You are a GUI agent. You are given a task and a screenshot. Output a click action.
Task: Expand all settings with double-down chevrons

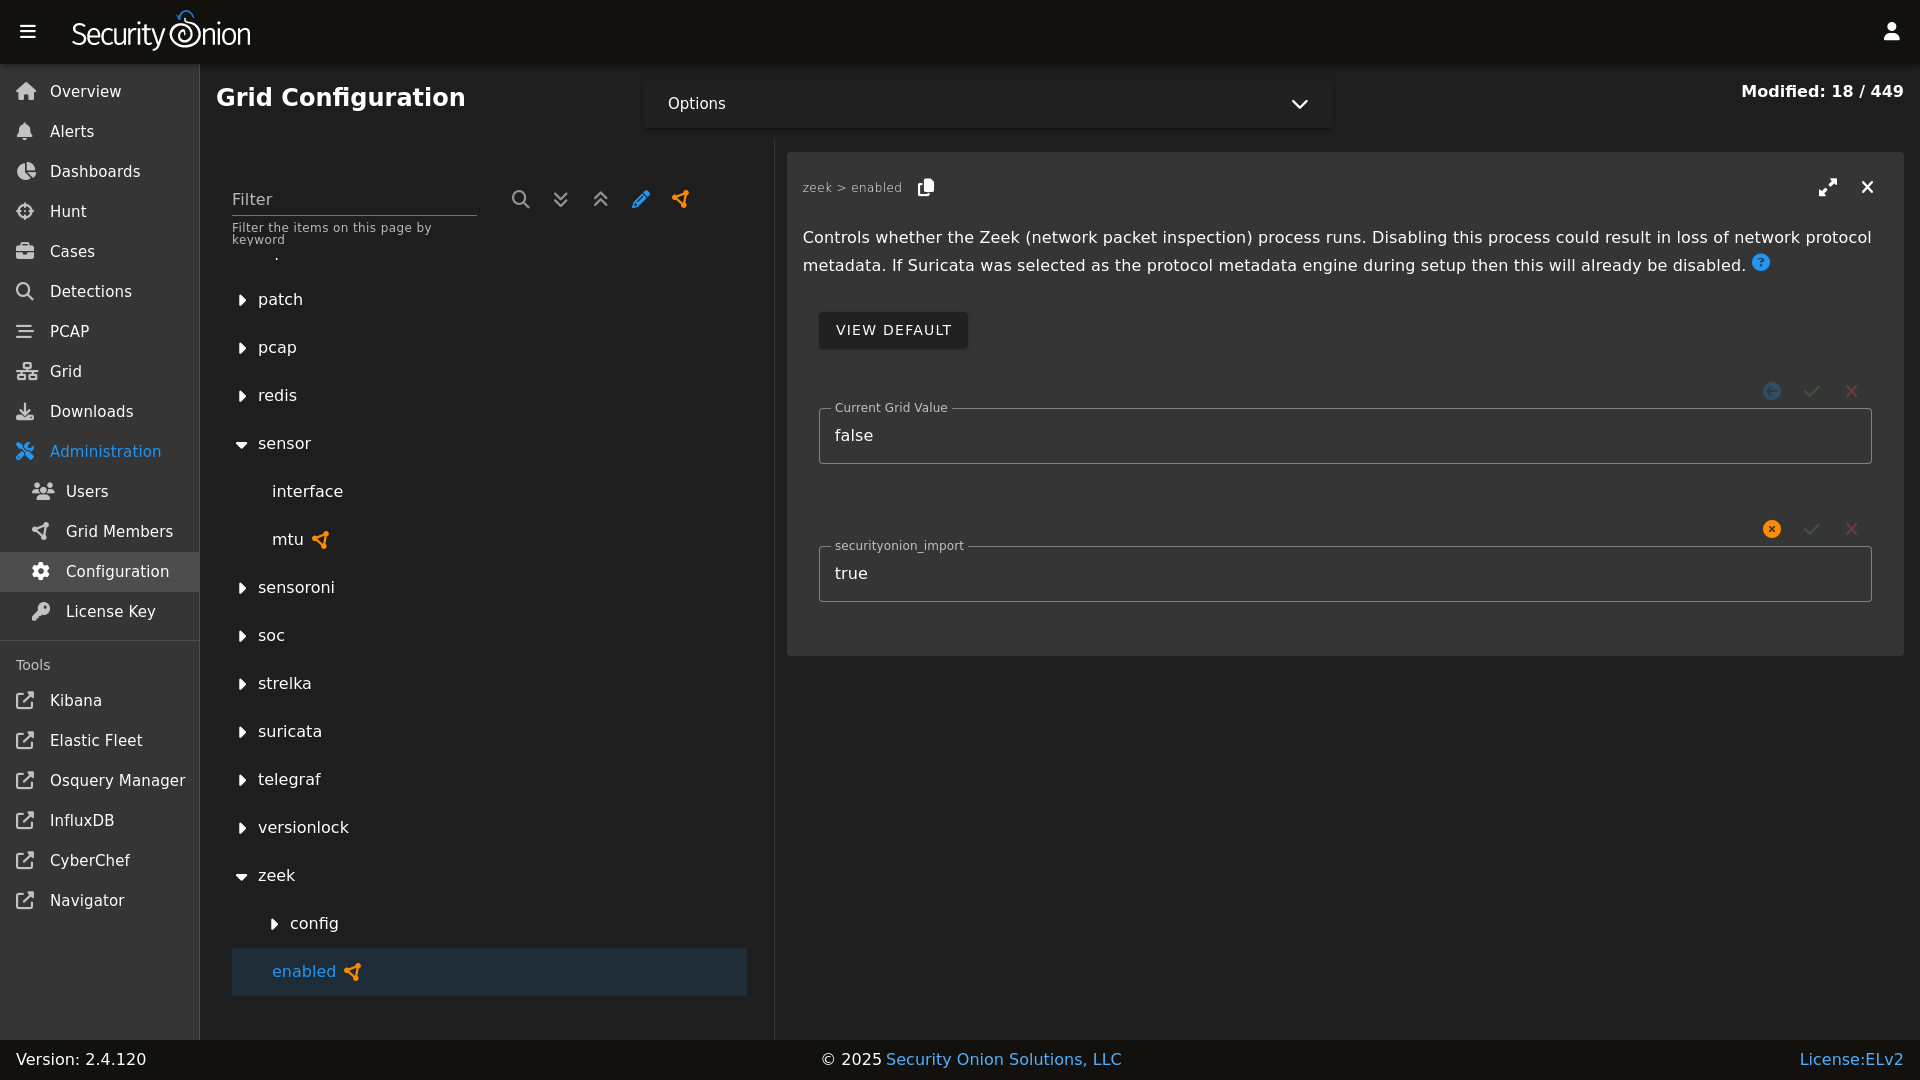point(561,200)
